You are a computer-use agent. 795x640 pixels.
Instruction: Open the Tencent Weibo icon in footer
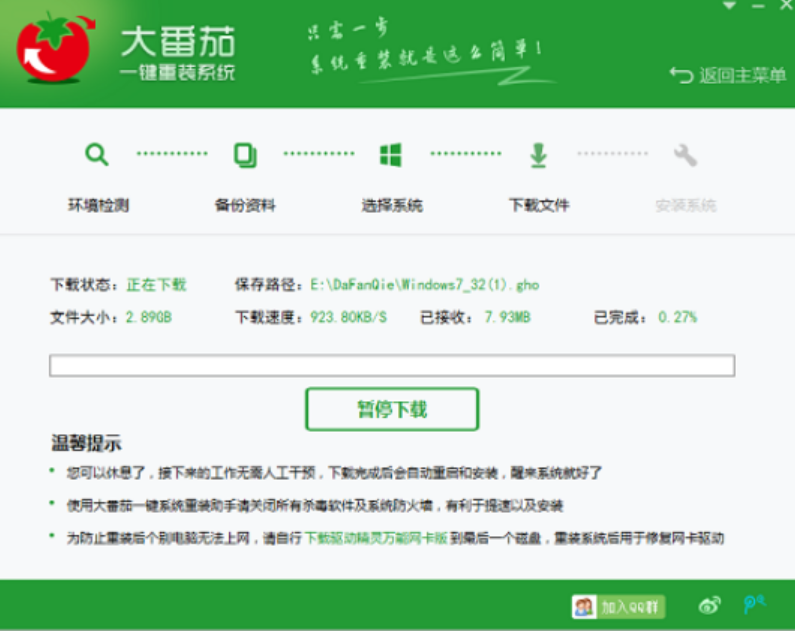pyautogui.click(x=754, y=604)
